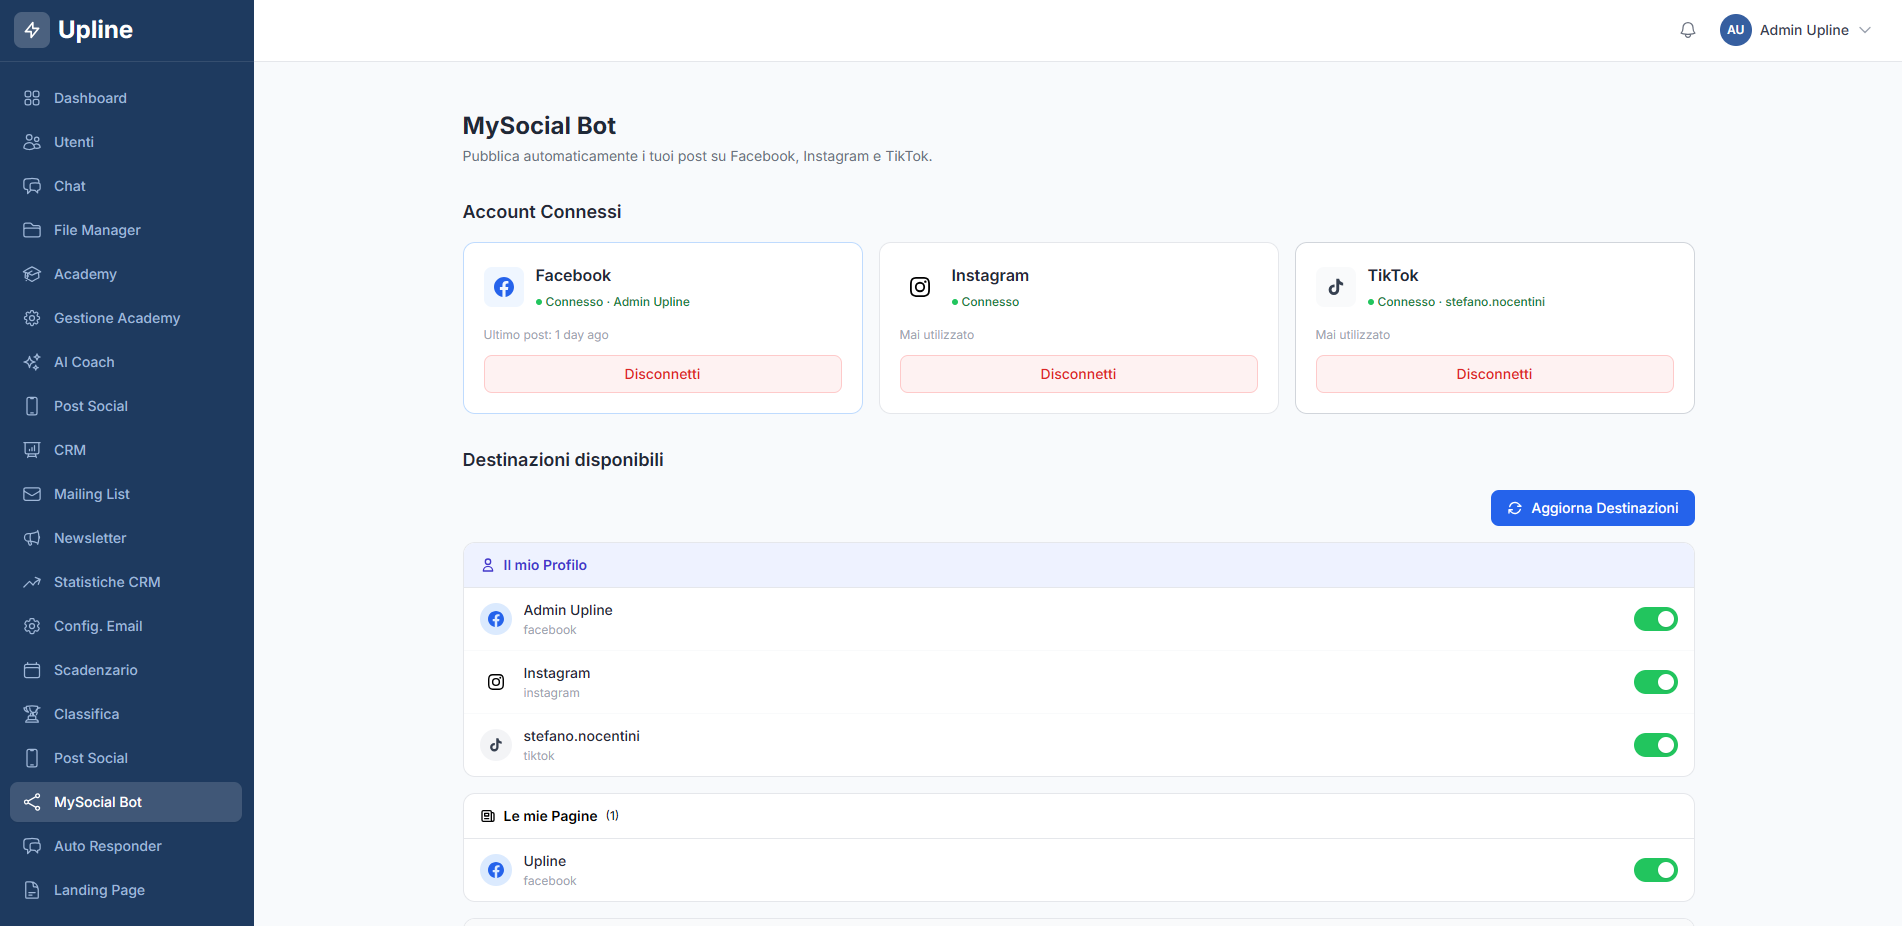Screen dimensions: 1902x926
Task: Click the Account Connessi heading
Action: pyautogui.click(x=542, y=212)
